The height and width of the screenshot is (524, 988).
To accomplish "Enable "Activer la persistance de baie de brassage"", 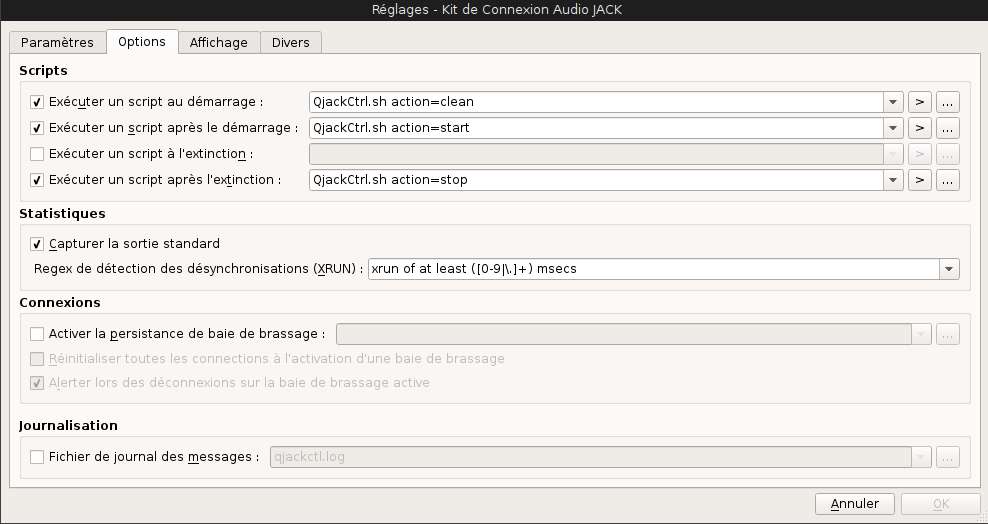I will (x=38, y=334).
